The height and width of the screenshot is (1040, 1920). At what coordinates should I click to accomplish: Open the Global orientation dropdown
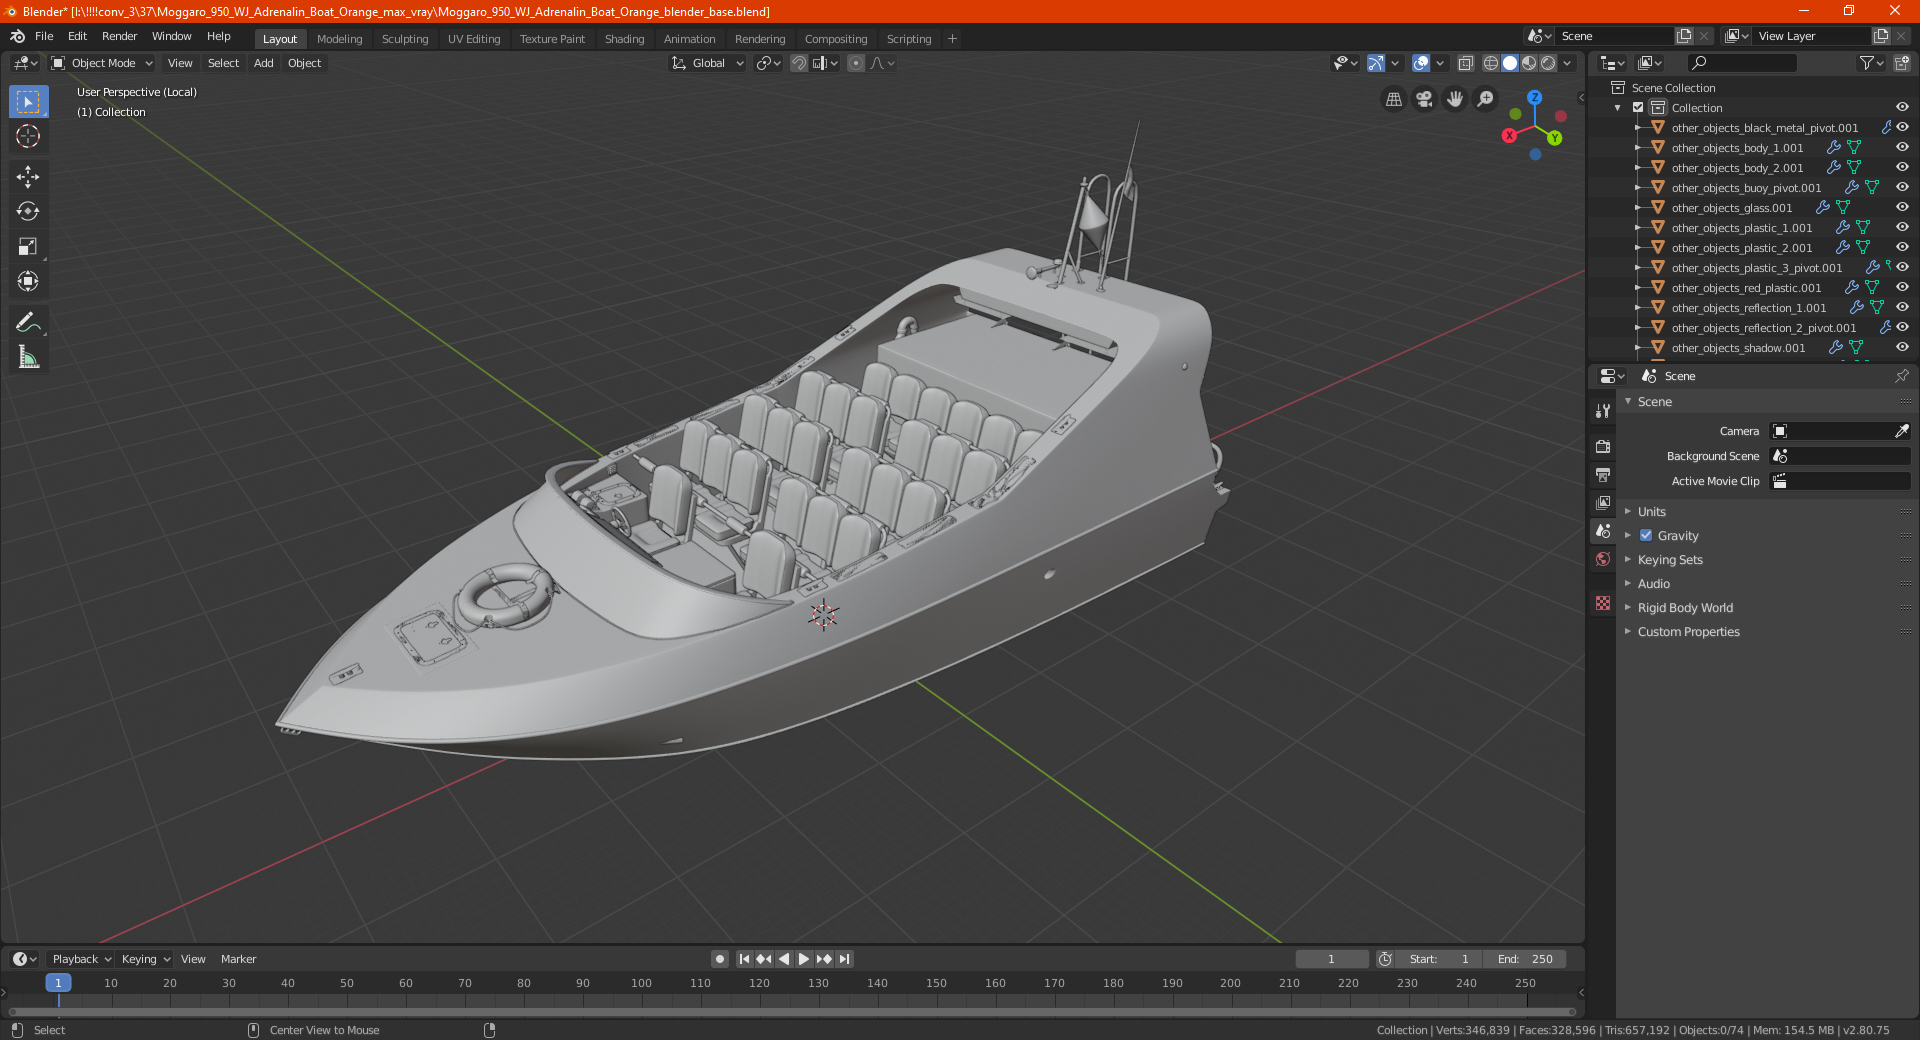coord(708,63)
